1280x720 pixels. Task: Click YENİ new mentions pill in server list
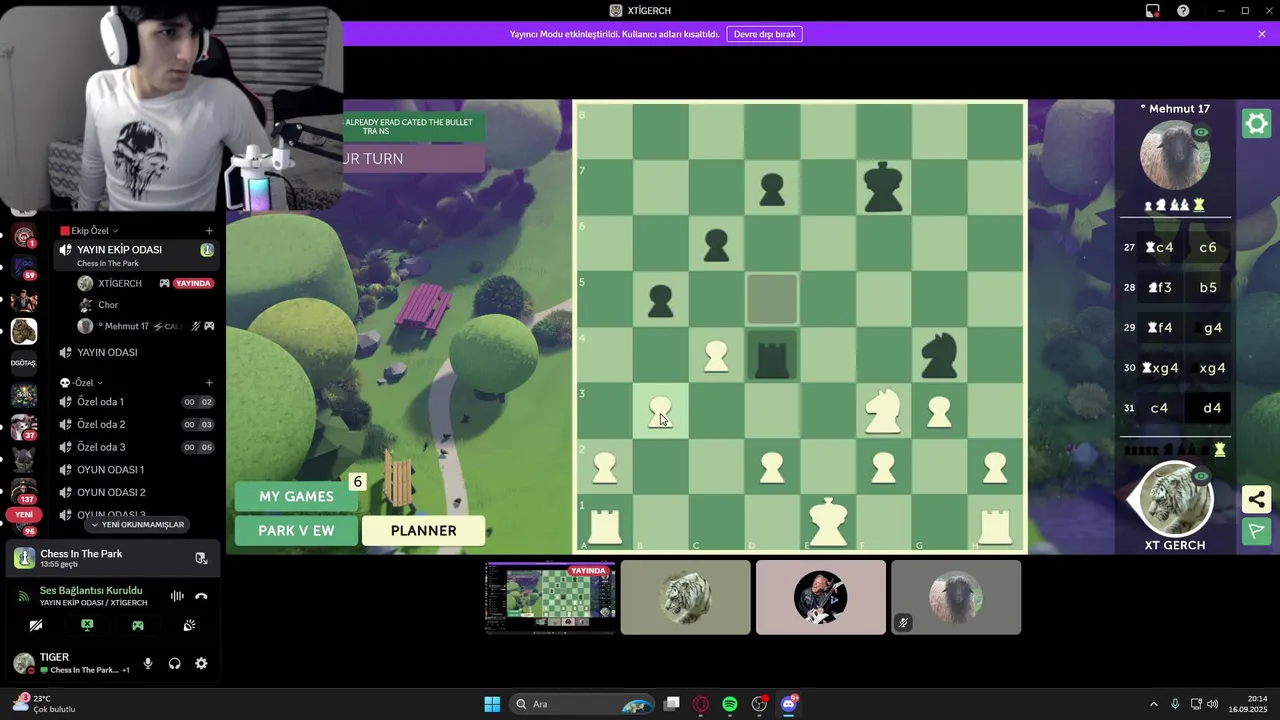[24, 514]
